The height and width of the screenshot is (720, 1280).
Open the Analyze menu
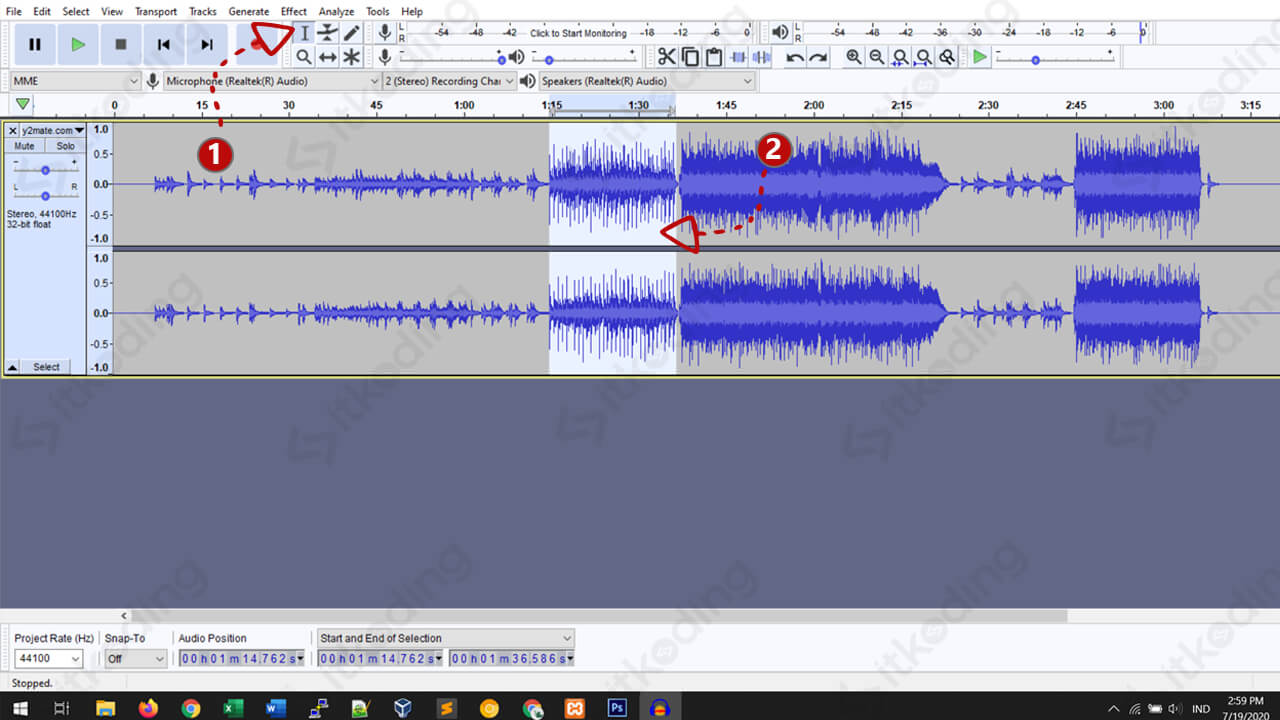336,11
